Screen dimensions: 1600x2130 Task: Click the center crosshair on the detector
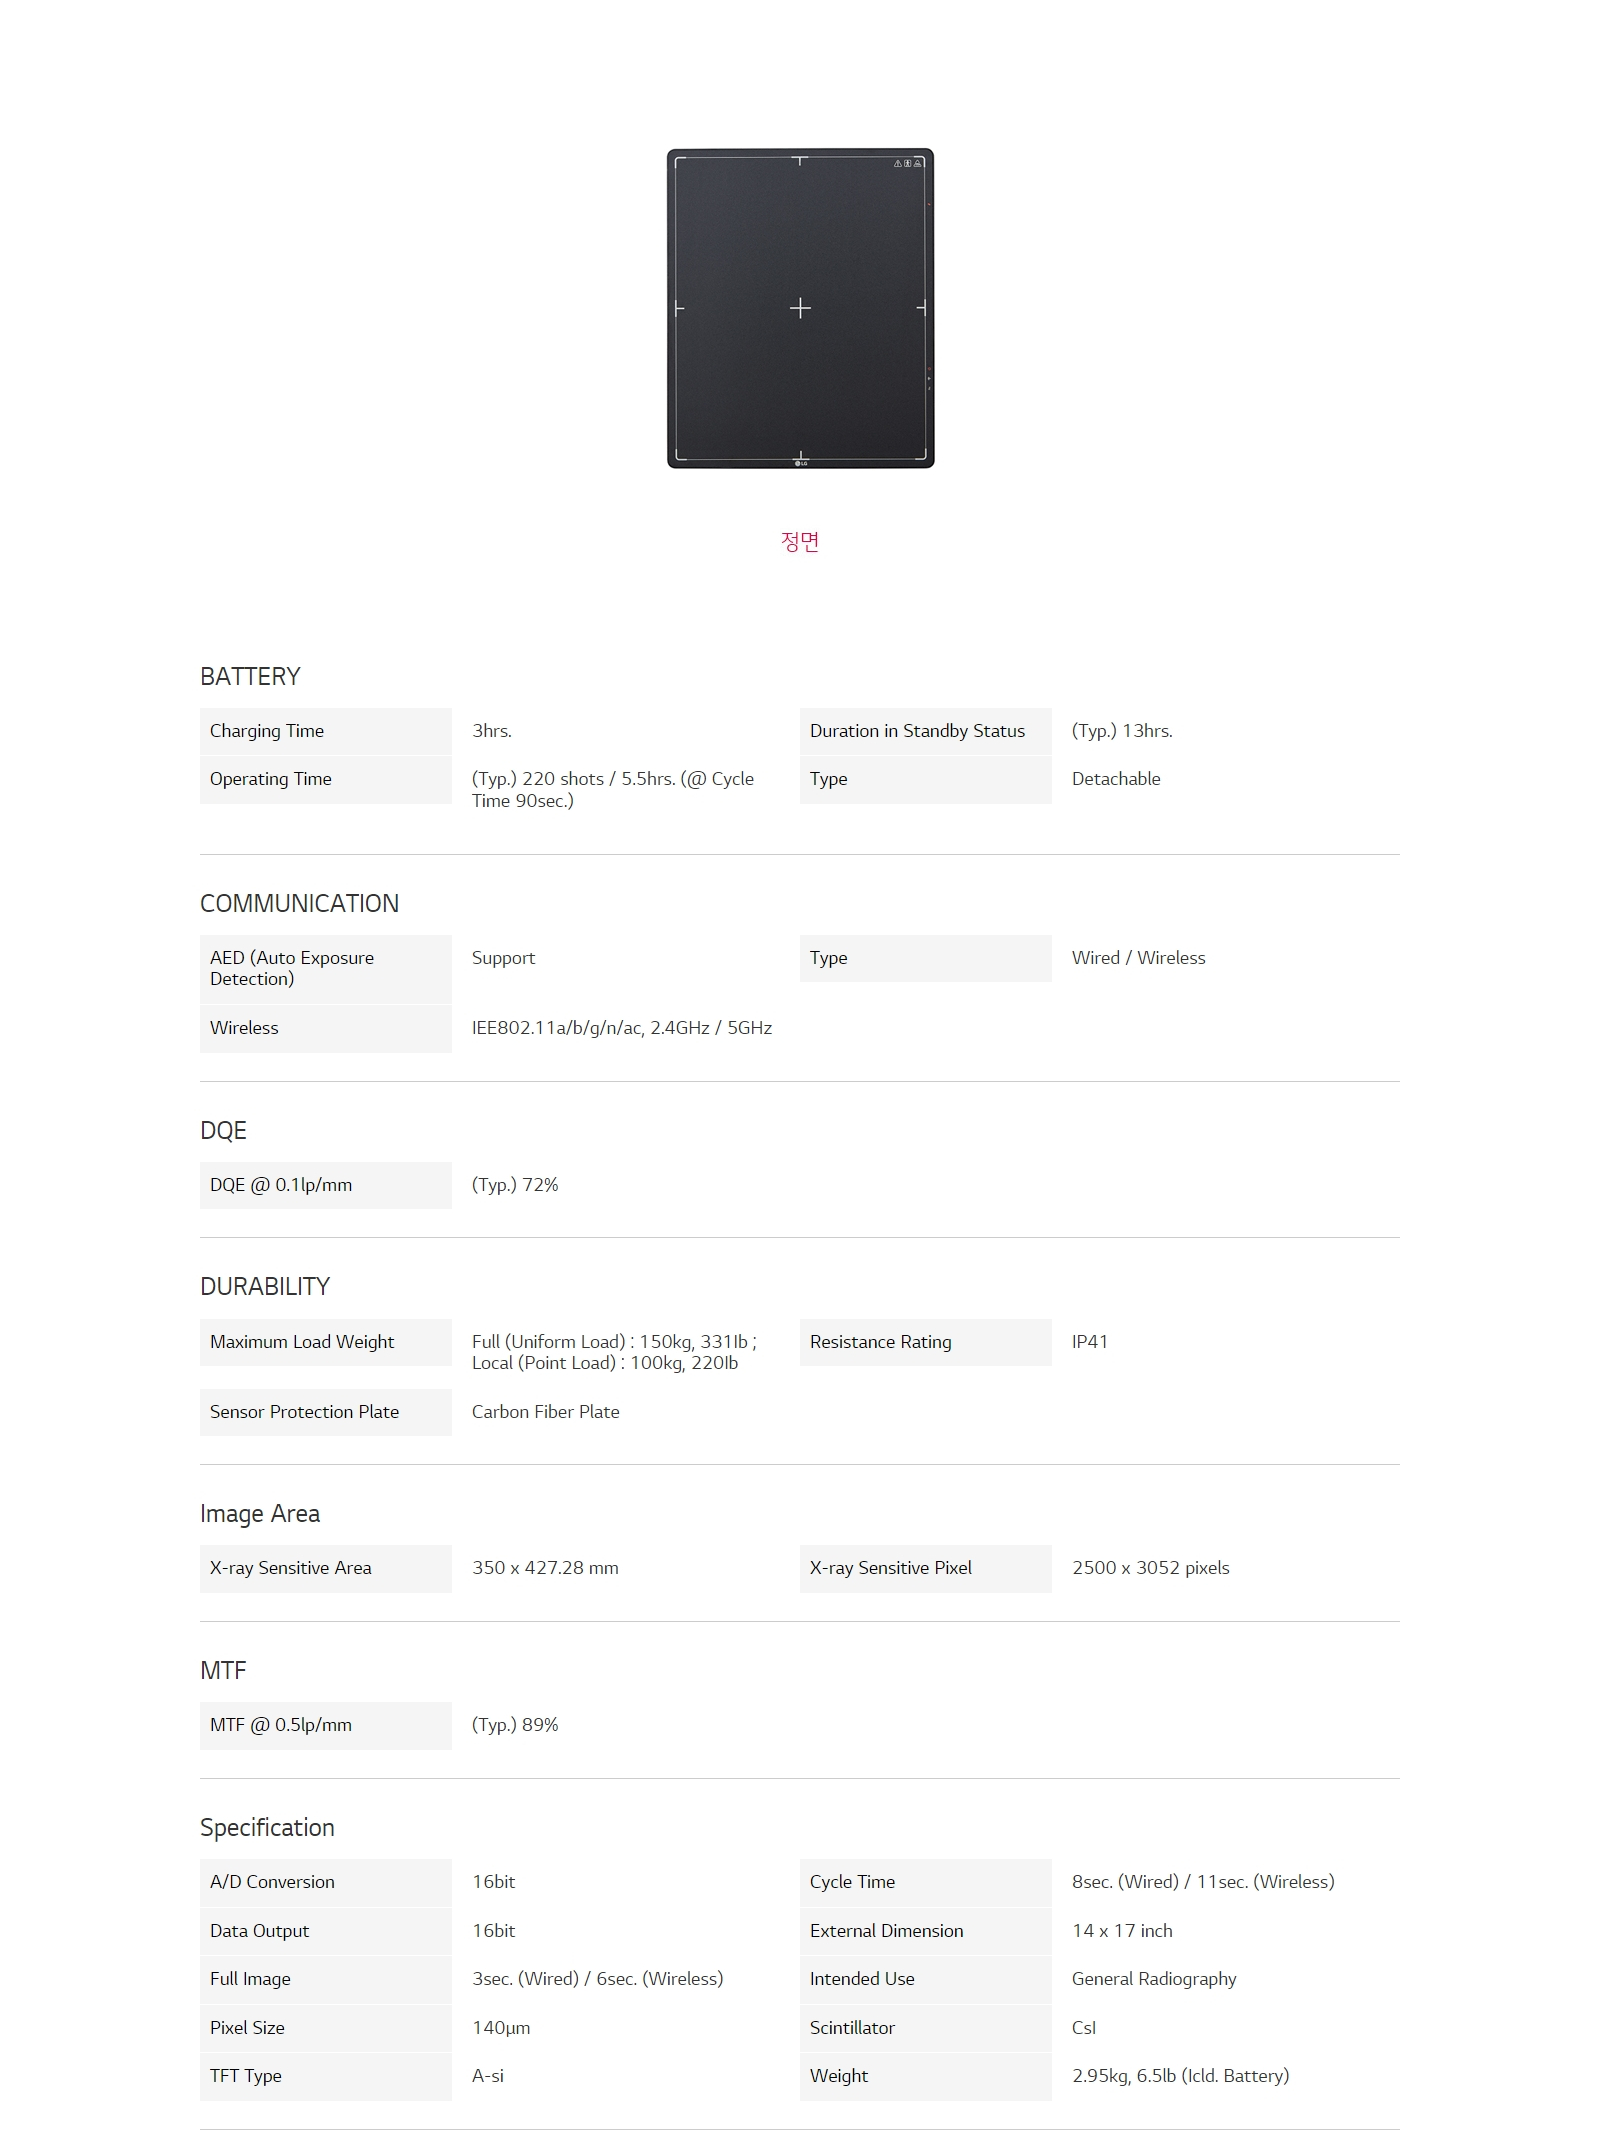[800, 308]
